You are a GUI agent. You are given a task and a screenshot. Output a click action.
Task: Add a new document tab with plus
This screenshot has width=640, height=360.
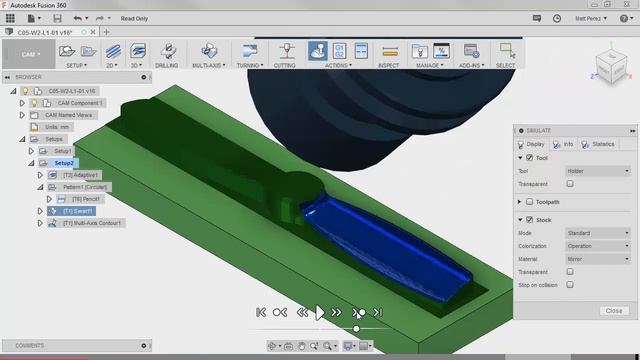pos(107,32)
